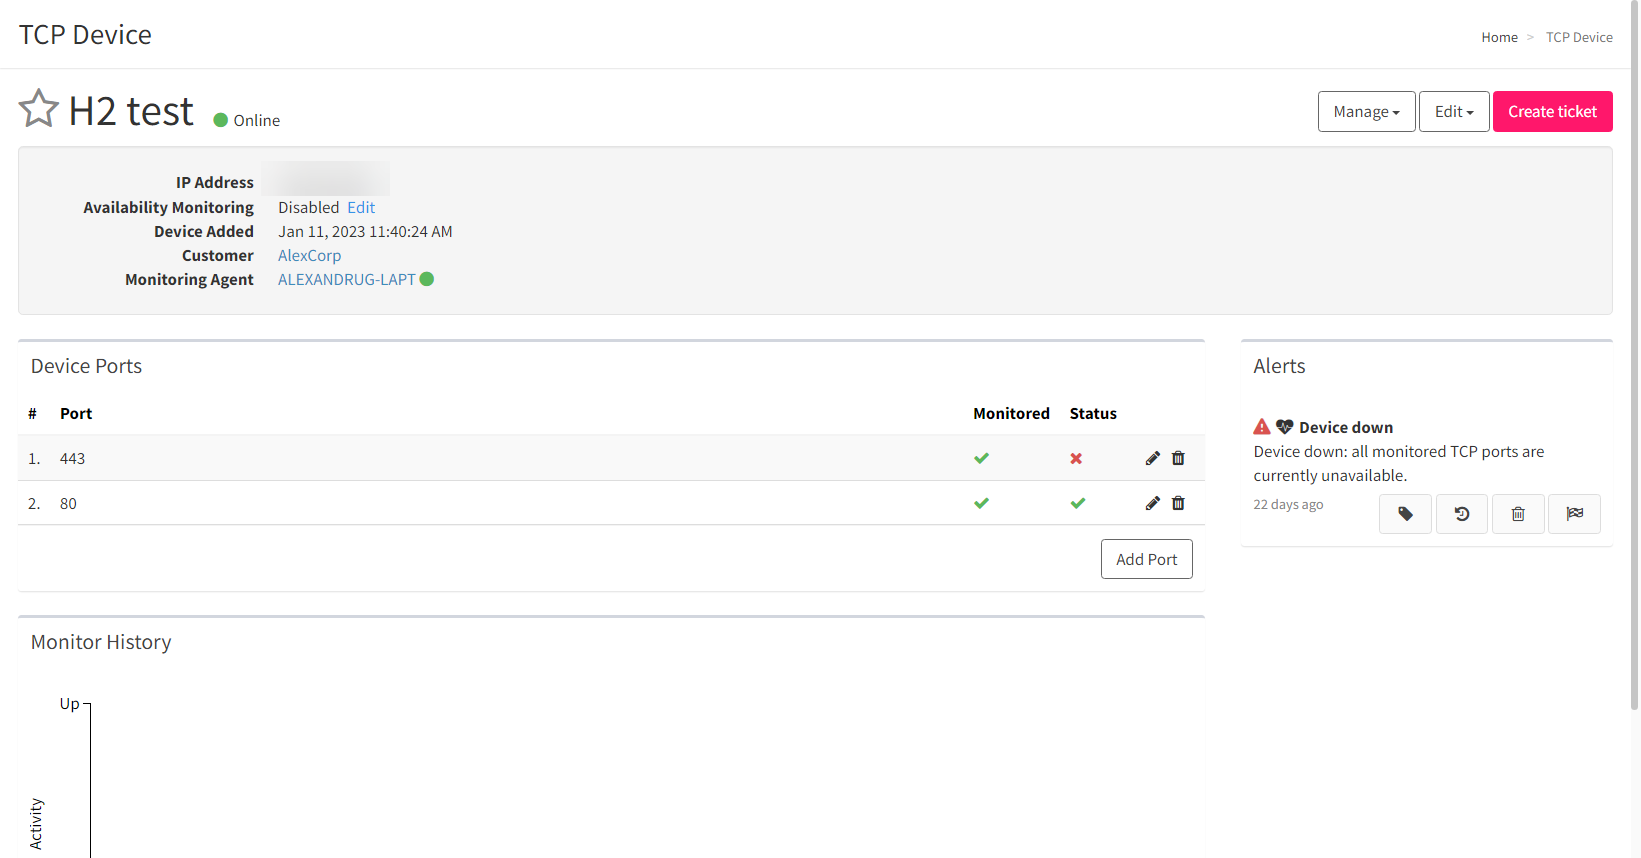Viewport: 1641px width, 858px height.
Task: Edit the Availability Monitoring setting
Action: tap(361, 208)
